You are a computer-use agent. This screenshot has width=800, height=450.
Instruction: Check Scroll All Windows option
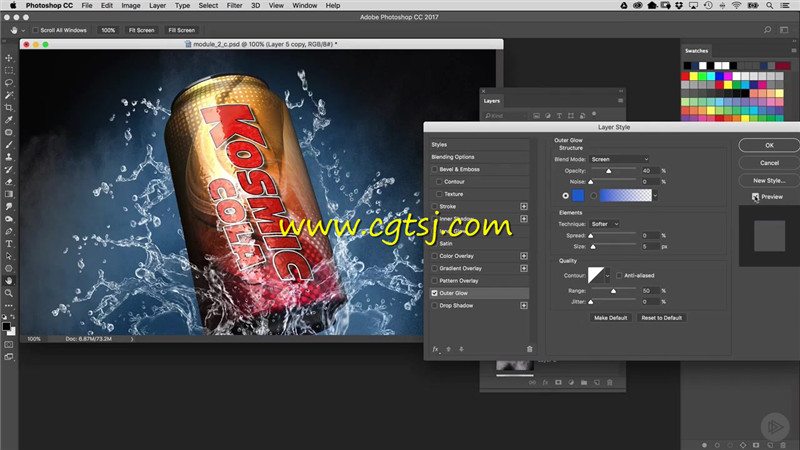35,30
